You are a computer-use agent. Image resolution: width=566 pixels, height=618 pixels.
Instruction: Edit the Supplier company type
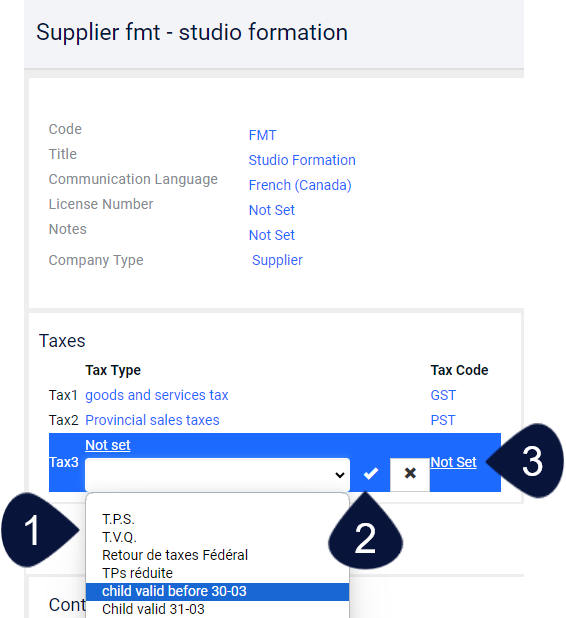(277, 260)
